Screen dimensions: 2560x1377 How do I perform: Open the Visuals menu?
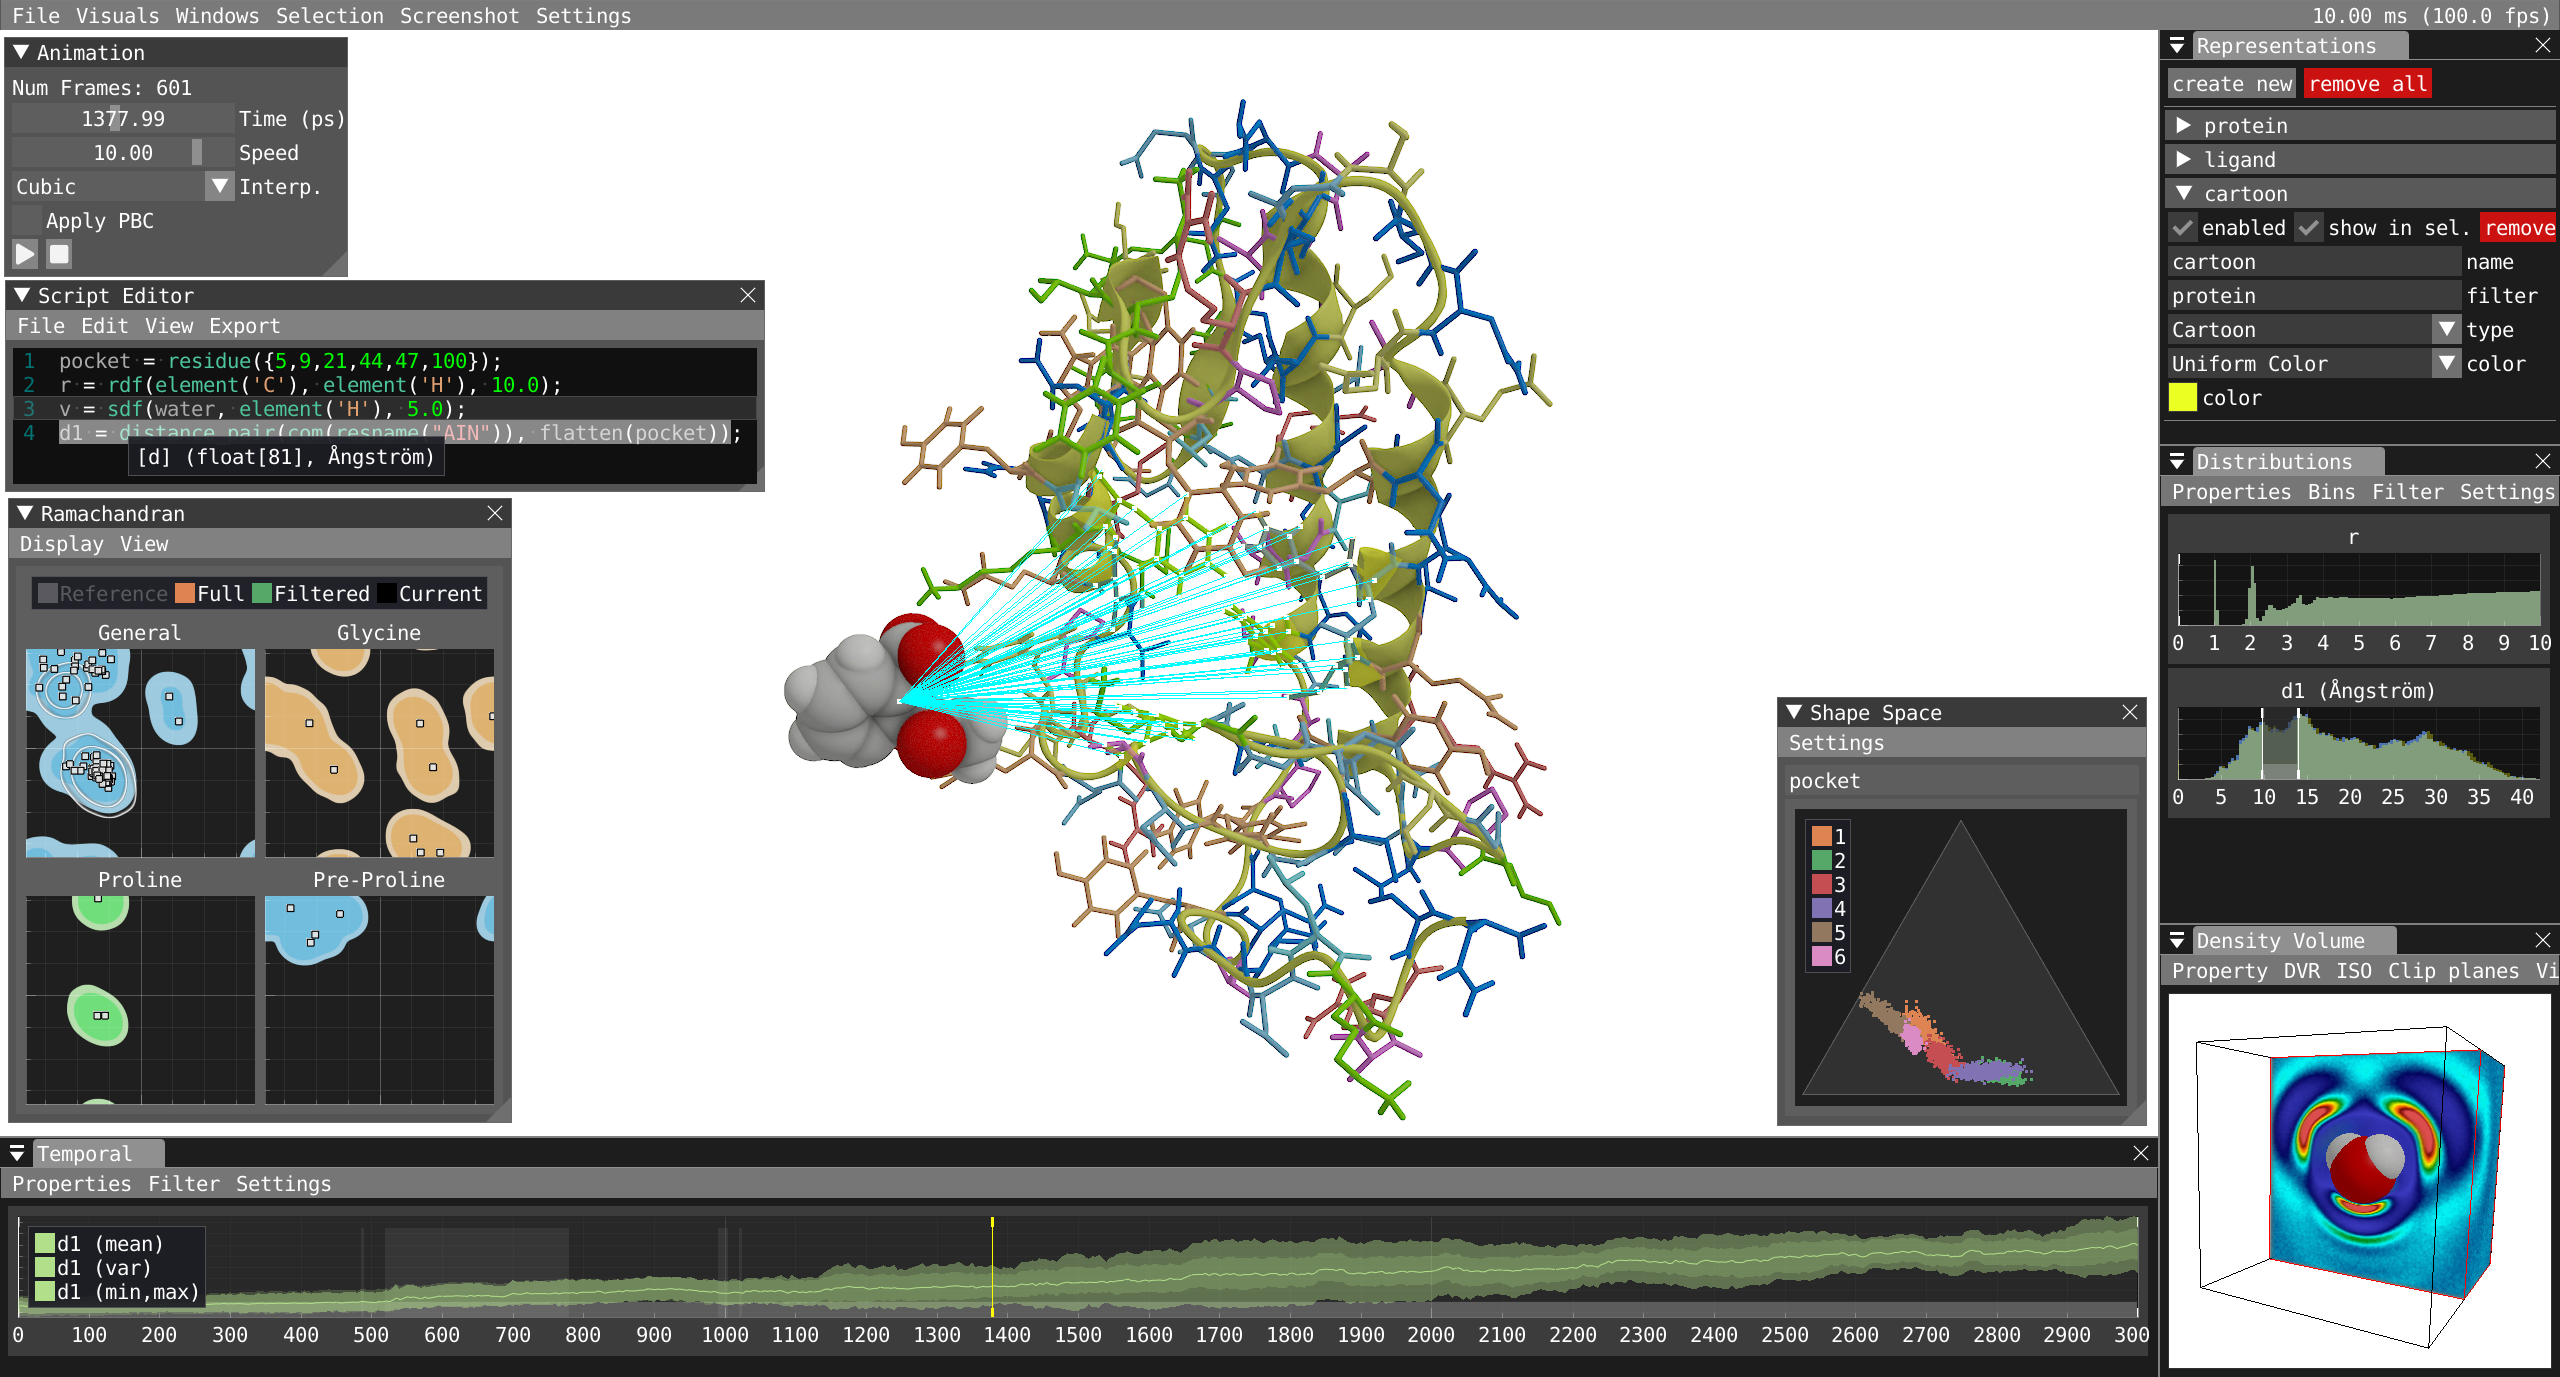click(117, 15)
